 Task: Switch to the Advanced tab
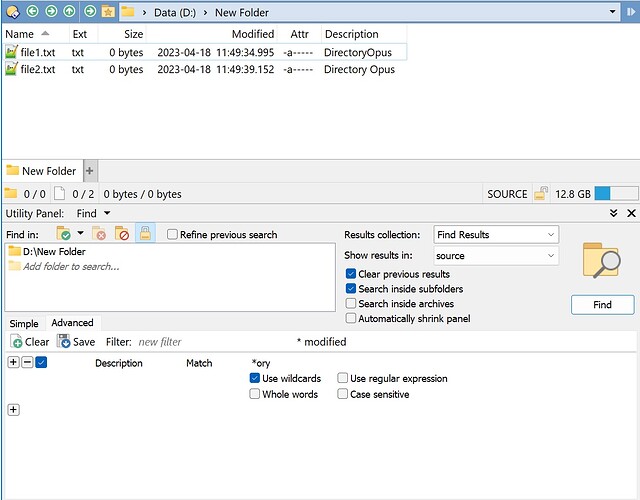73,323
